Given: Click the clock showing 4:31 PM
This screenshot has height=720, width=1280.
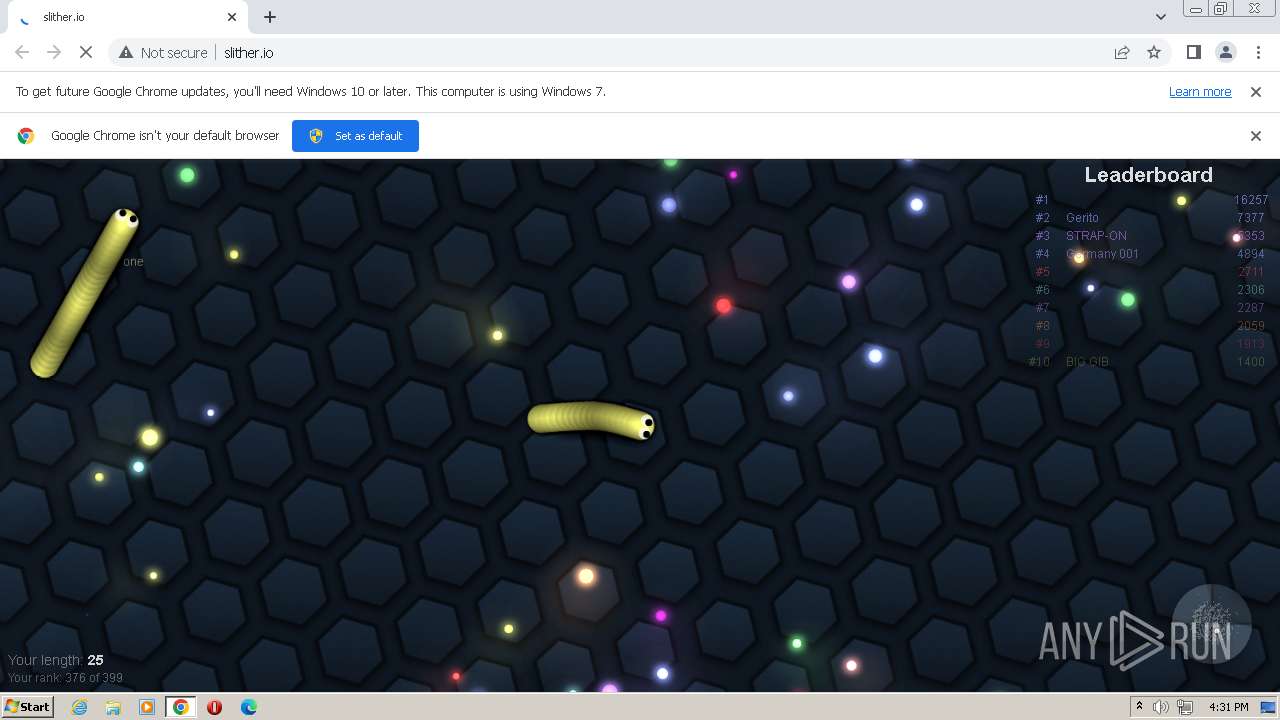Looking at the screenshot, I should (x=1229, y=707).
